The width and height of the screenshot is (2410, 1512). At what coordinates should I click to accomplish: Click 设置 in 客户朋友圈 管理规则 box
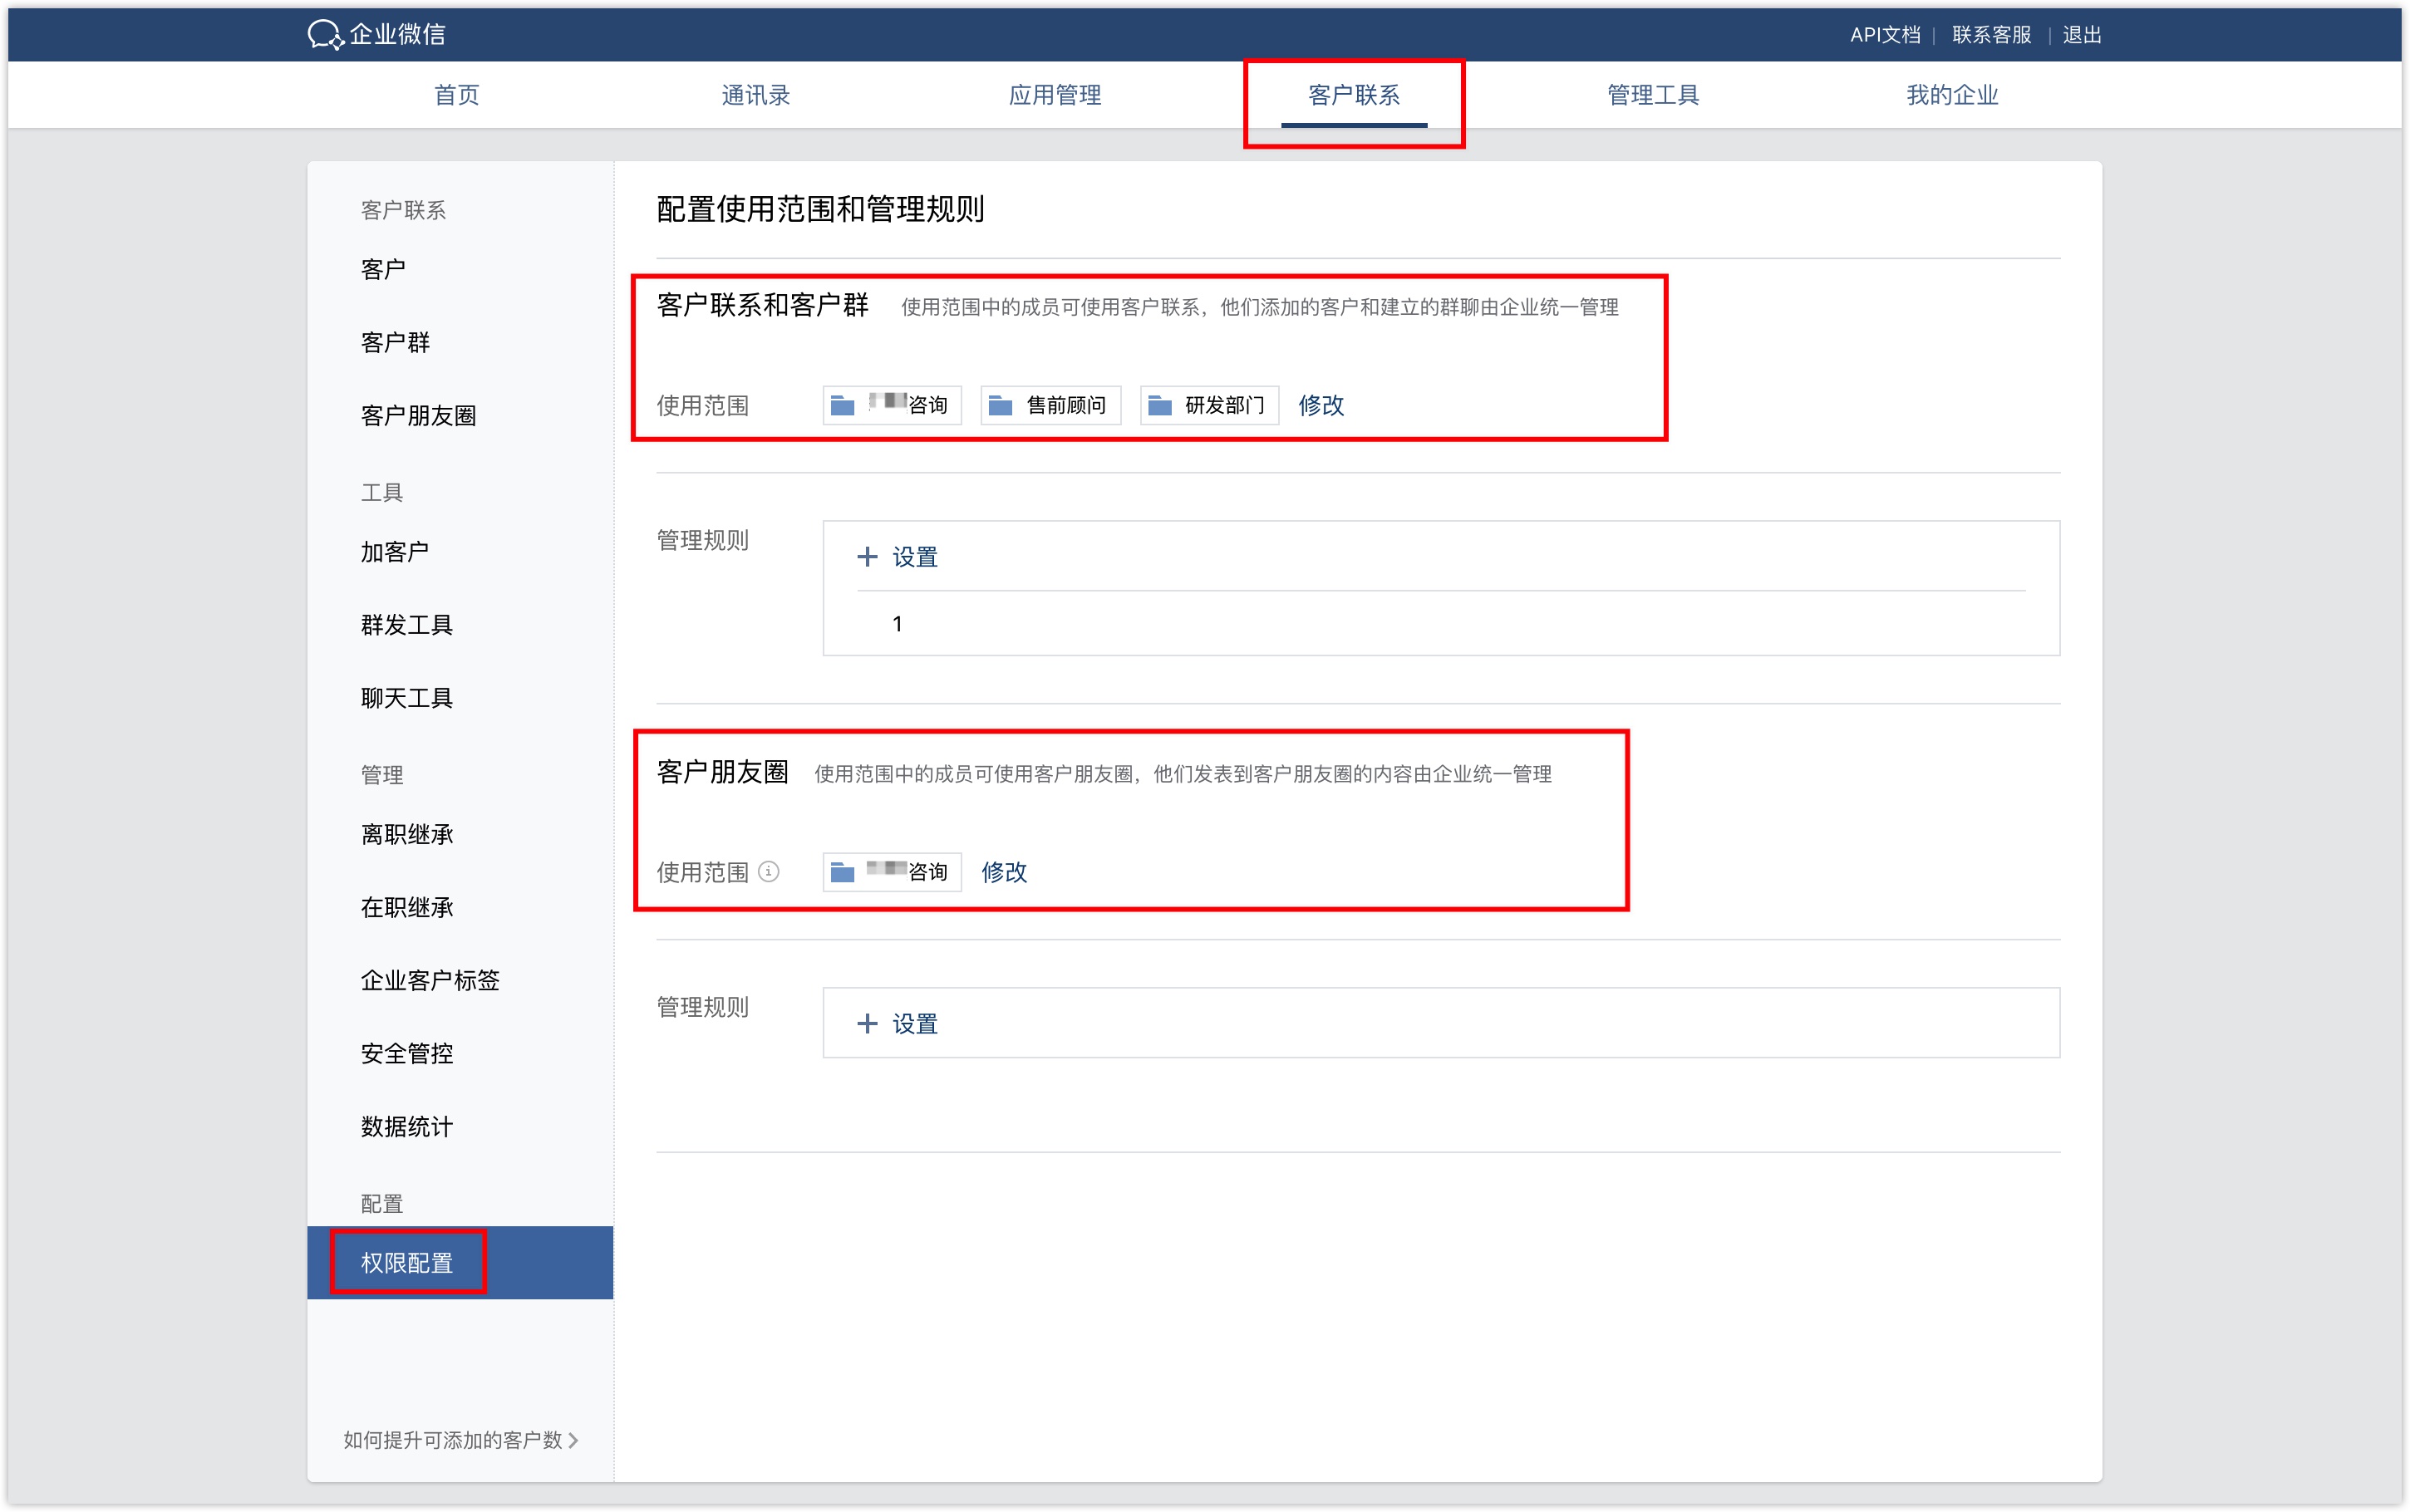click(915, 1024)
